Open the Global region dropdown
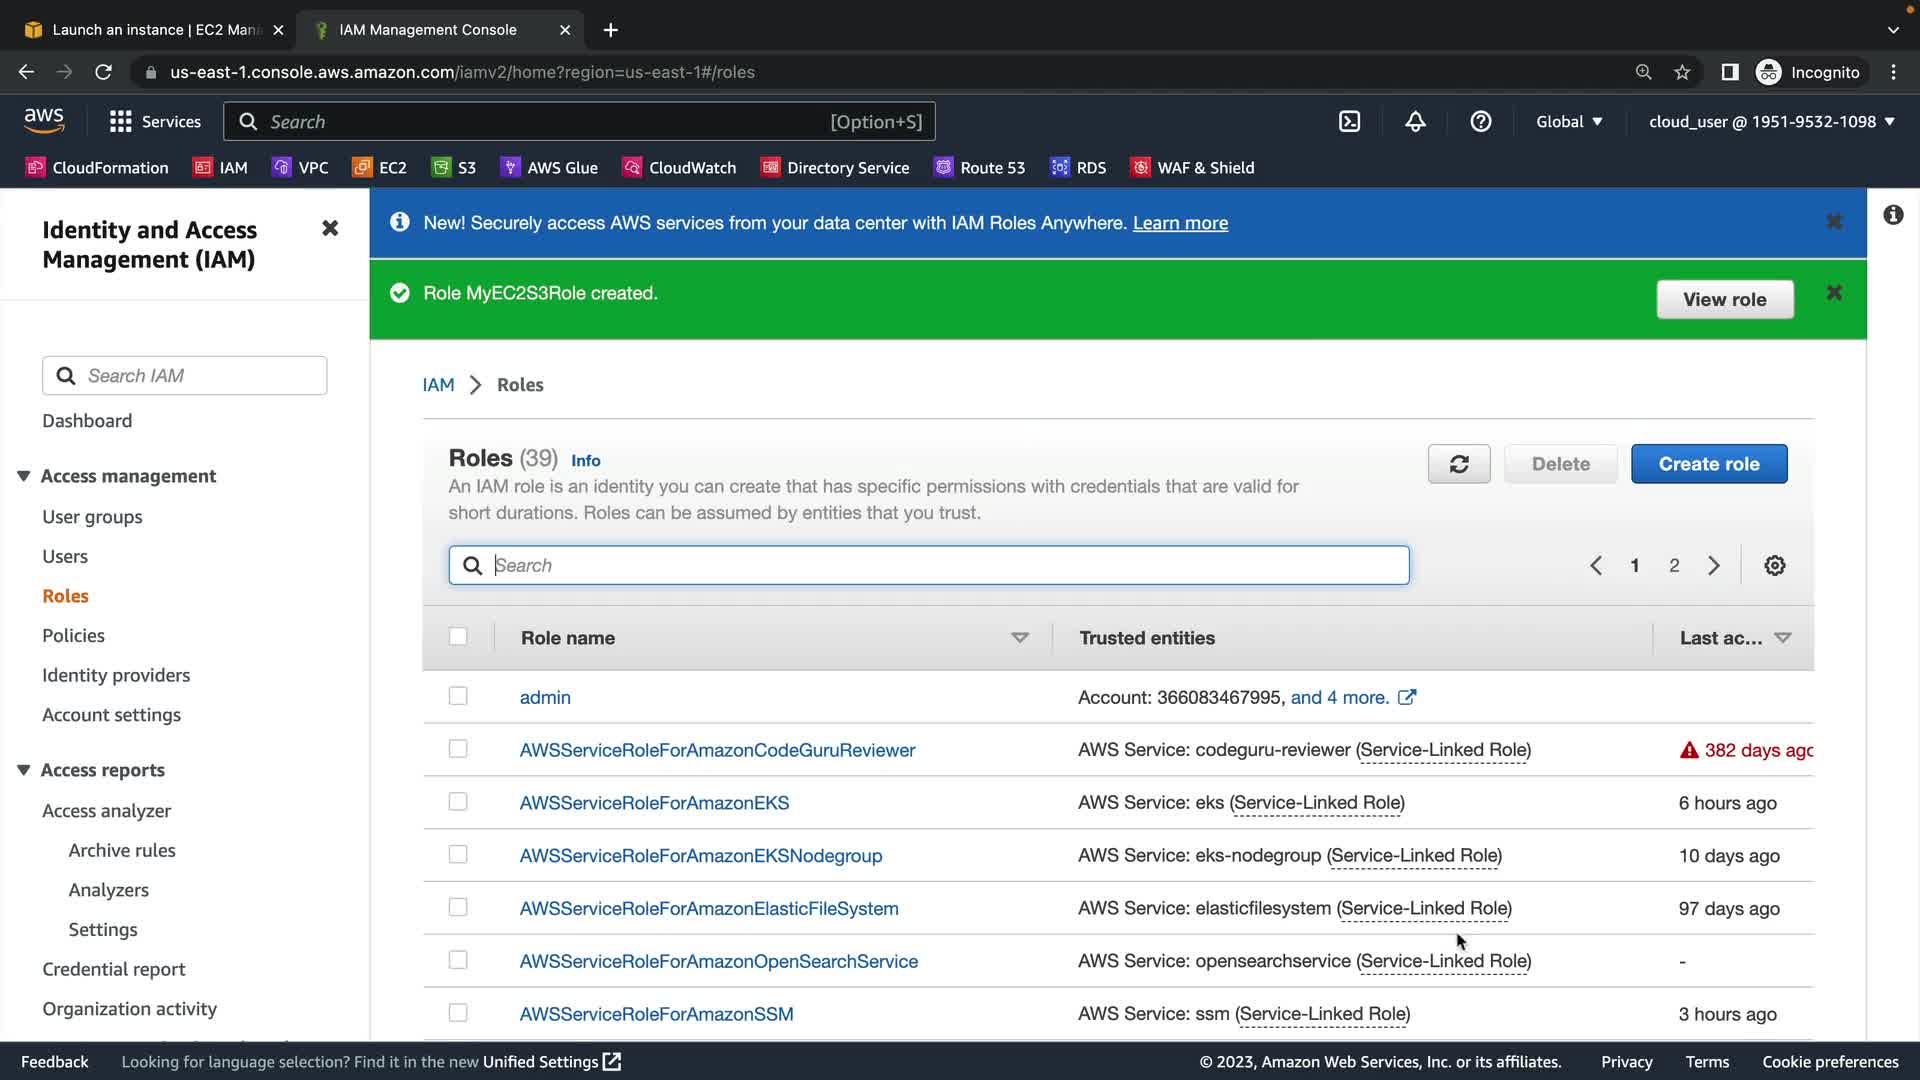 (1568, 122)
